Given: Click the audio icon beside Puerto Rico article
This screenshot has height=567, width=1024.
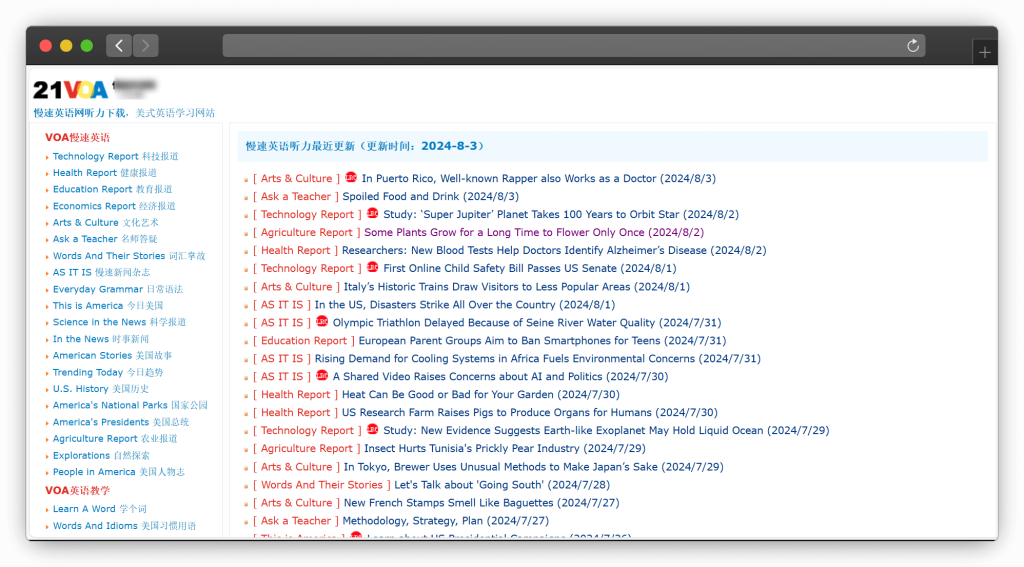Looking at the screenshot, I should (350, 178).
